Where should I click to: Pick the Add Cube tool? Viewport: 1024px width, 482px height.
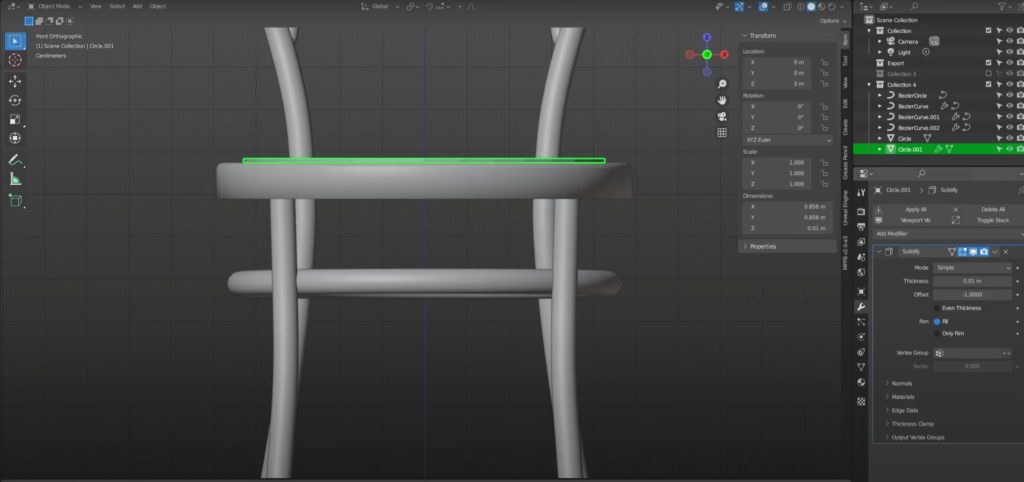(x=15, y=200)
